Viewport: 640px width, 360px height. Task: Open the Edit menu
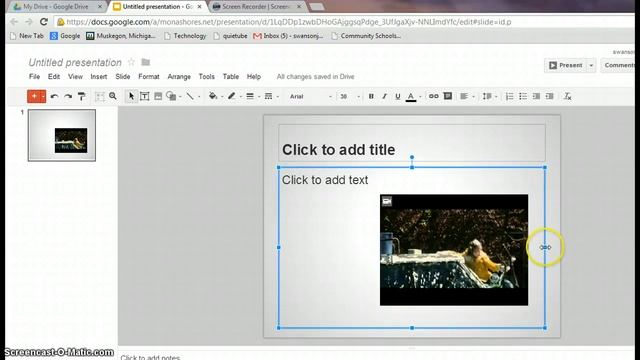pos(54,76)
